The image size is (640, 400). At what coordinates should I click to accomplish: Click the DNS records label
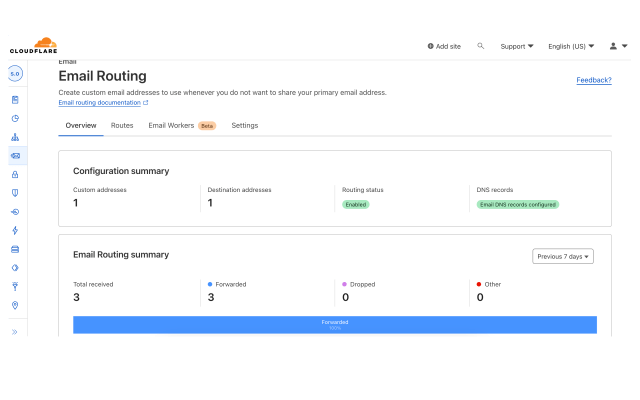pyautogui.click(x=495, y=190)
